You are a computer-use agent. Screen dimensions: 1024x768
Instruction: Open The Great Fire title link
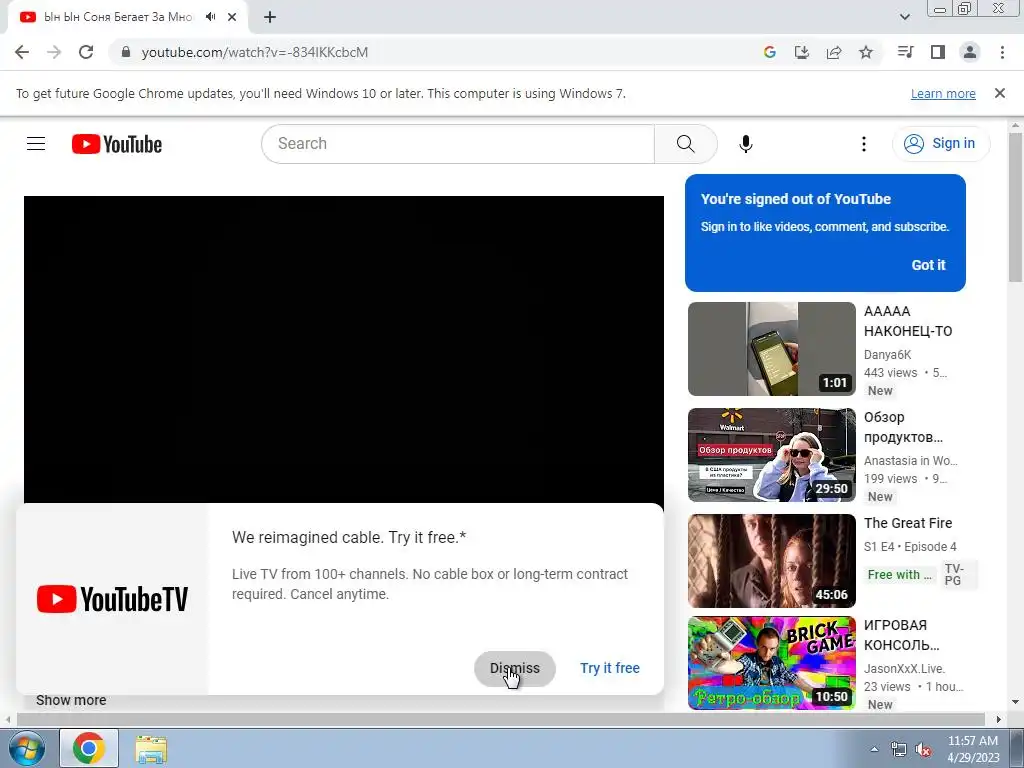click(908, 523)
